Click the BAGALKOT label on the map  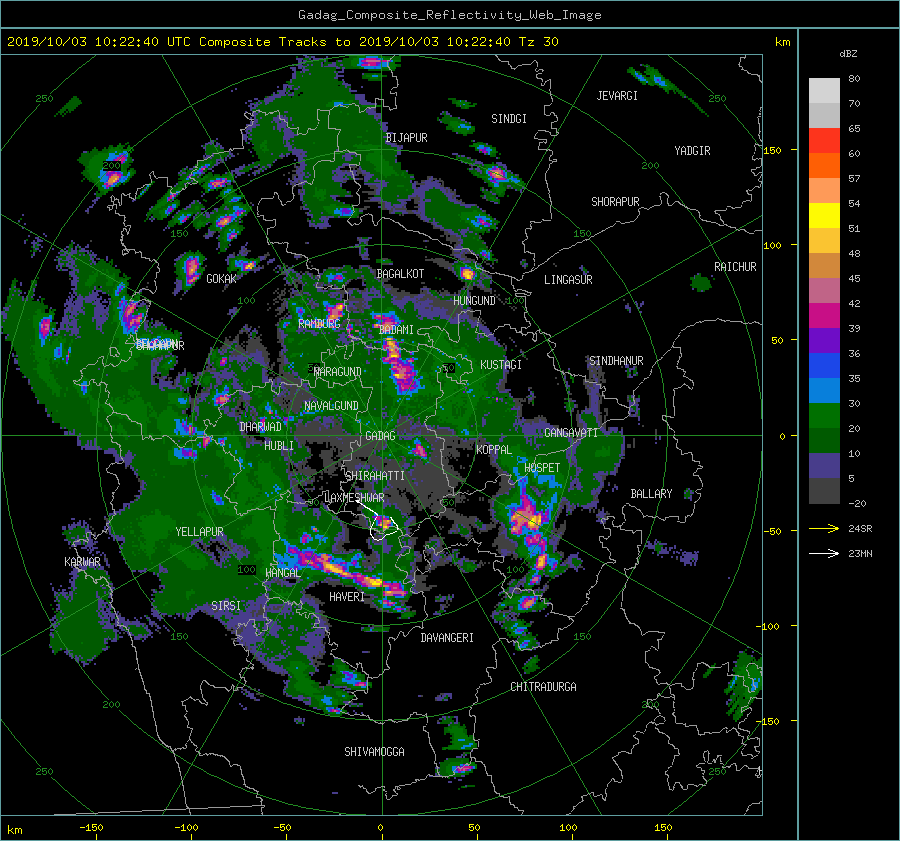[400, 274]
